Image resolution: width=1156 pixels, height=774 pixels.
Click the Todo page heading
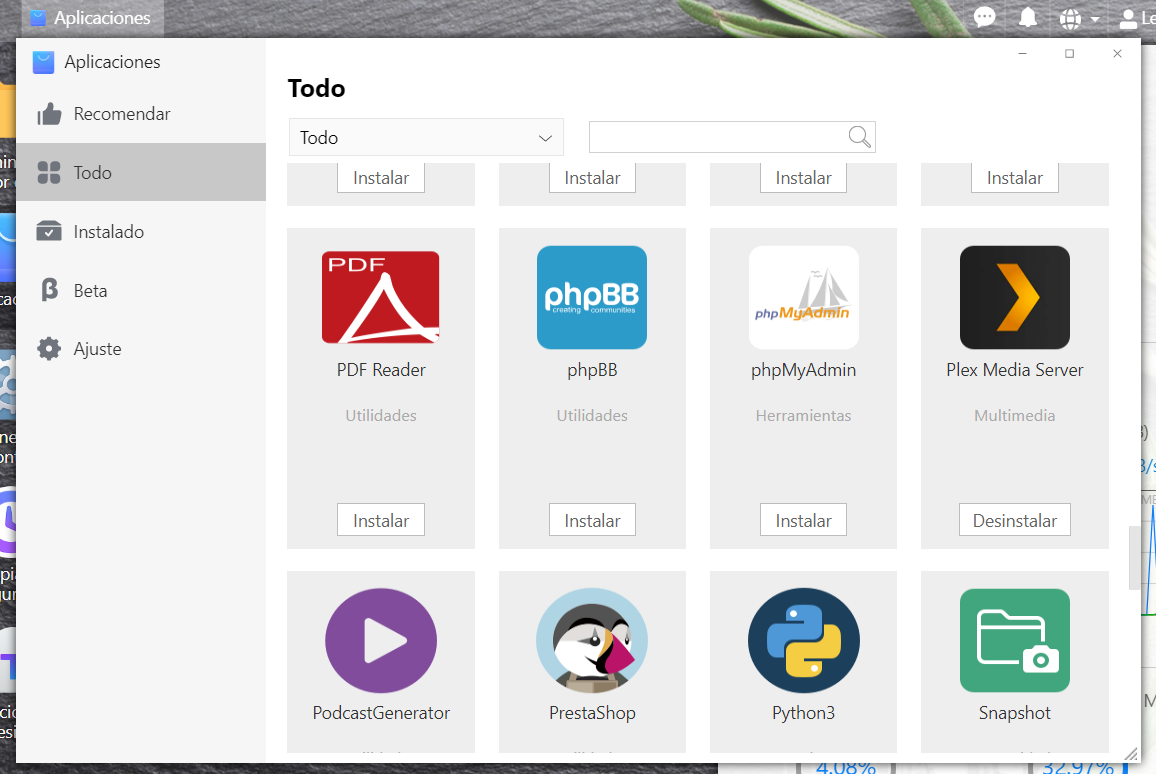coord(316,88)
